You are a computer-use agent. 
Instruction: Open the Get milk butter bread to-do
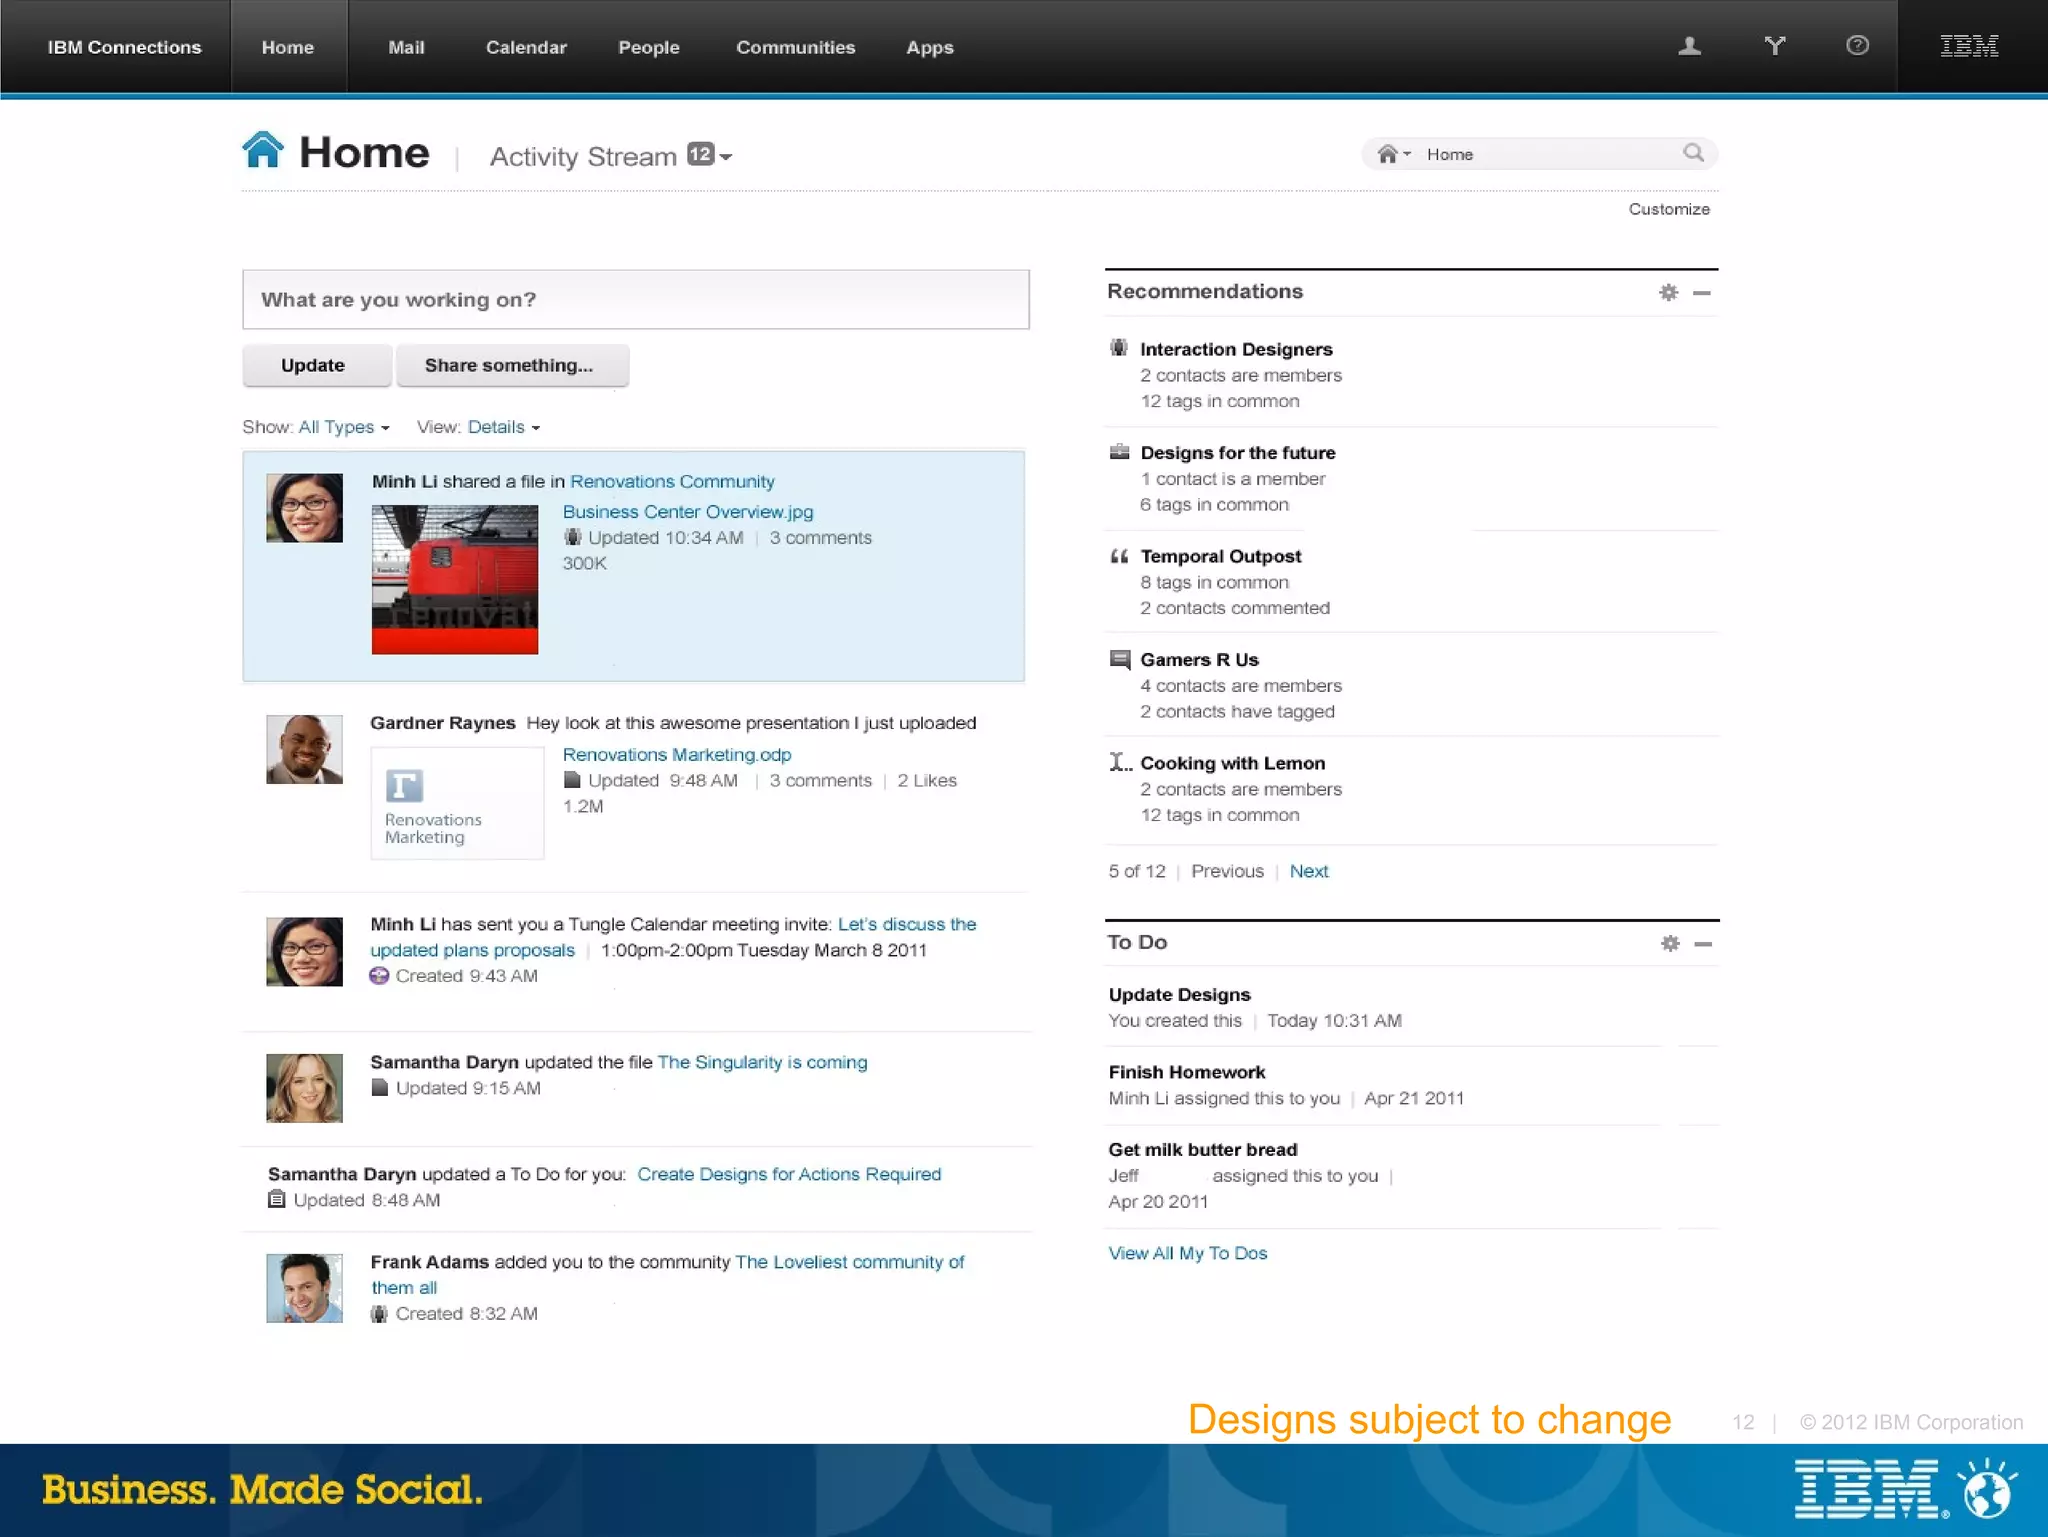1203,1149
